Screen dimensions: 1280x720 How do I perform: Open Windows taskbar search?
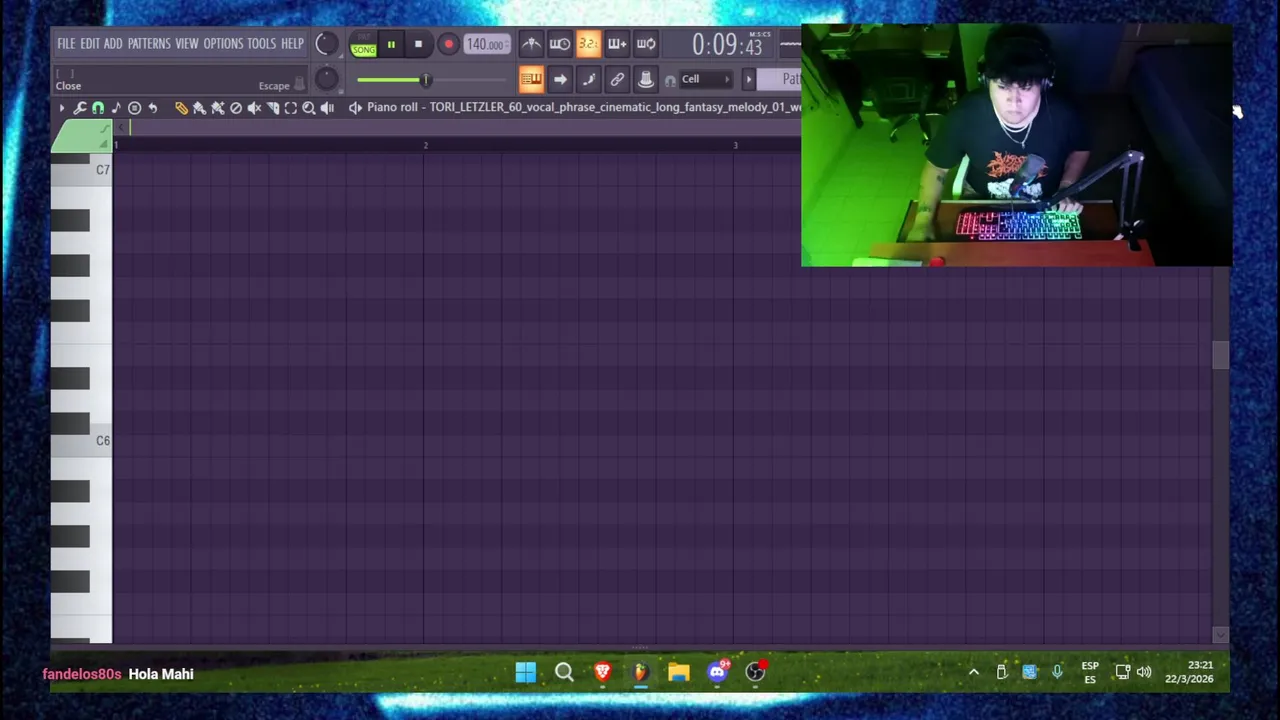(564, 673)
